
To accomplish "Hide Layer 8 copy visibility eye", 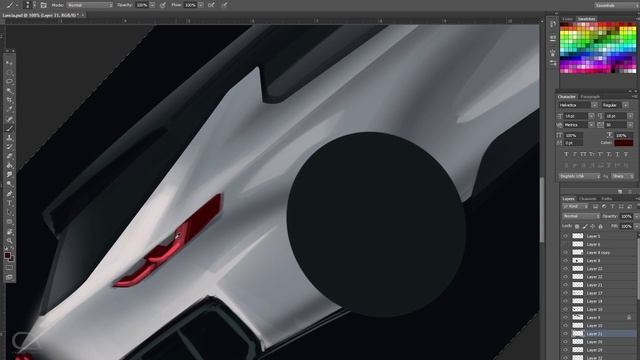I will [x=566, y=253].
